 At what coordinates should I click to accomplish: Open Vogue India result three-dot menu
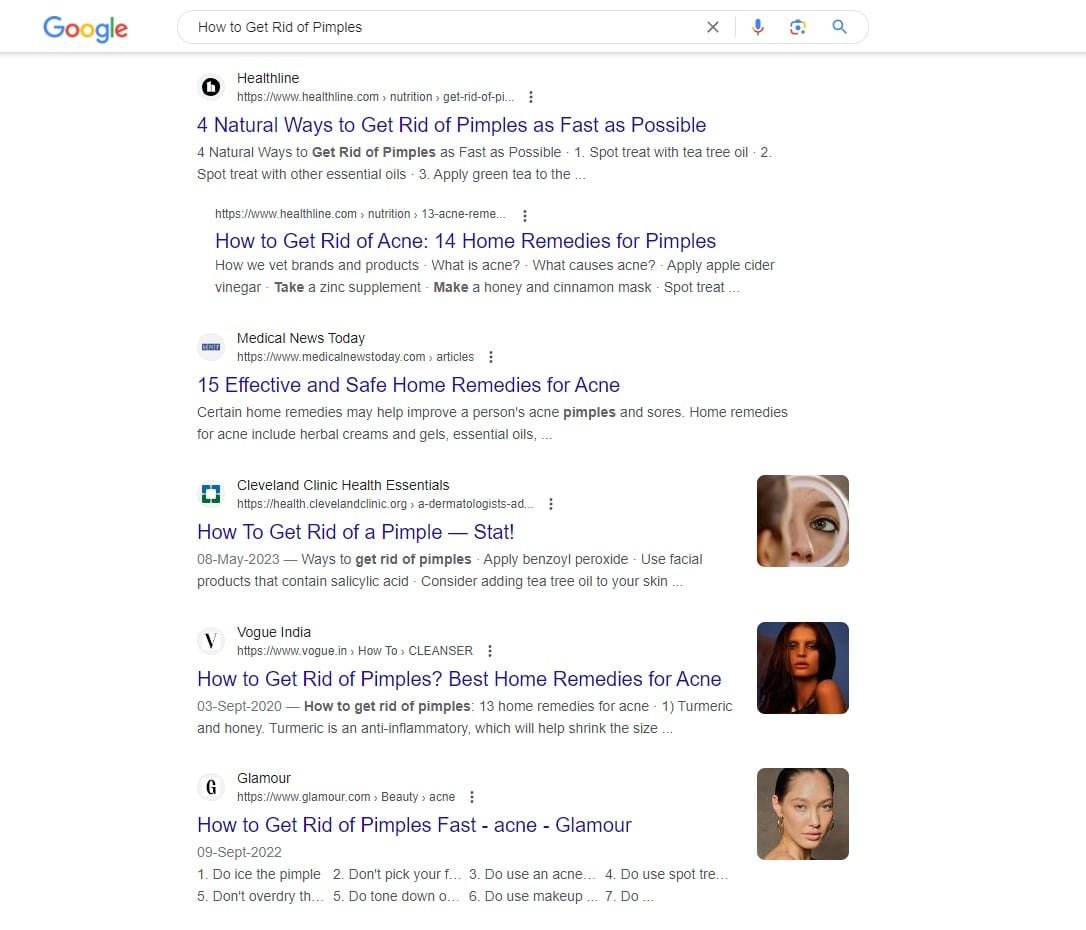490,651
